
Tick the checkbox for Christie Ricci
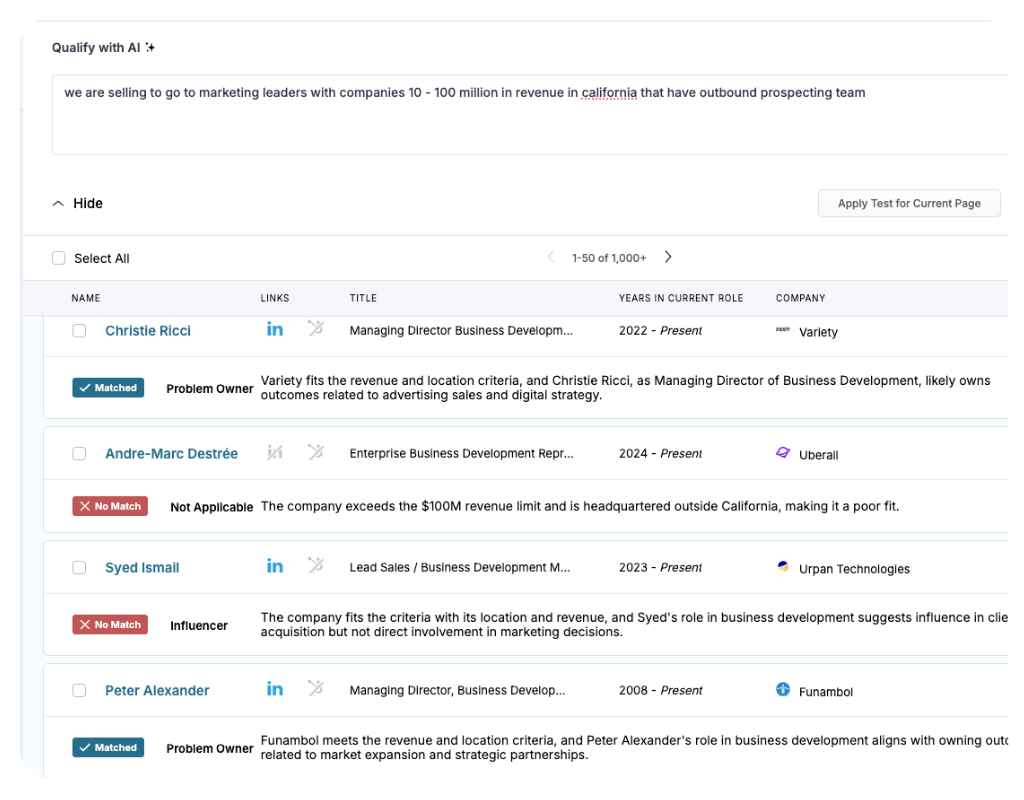[79, 331]
